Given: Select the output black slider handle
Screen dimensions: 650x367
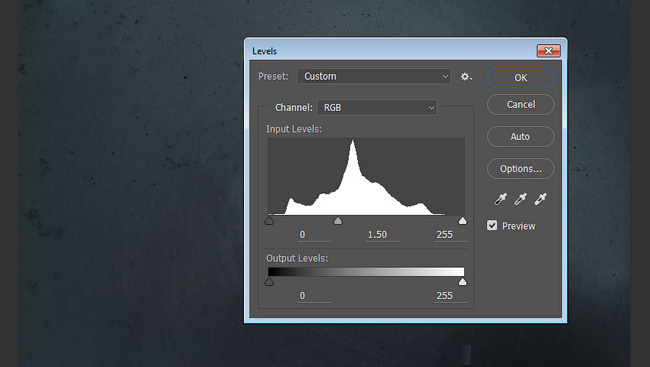Looking at the screenshot, I should point(269,282).
